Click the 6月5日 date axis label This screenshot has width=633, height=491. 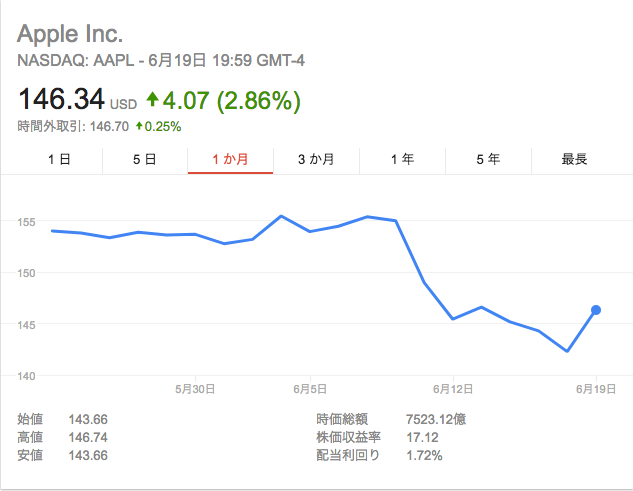pyautogui.click(x=310, y=389)
